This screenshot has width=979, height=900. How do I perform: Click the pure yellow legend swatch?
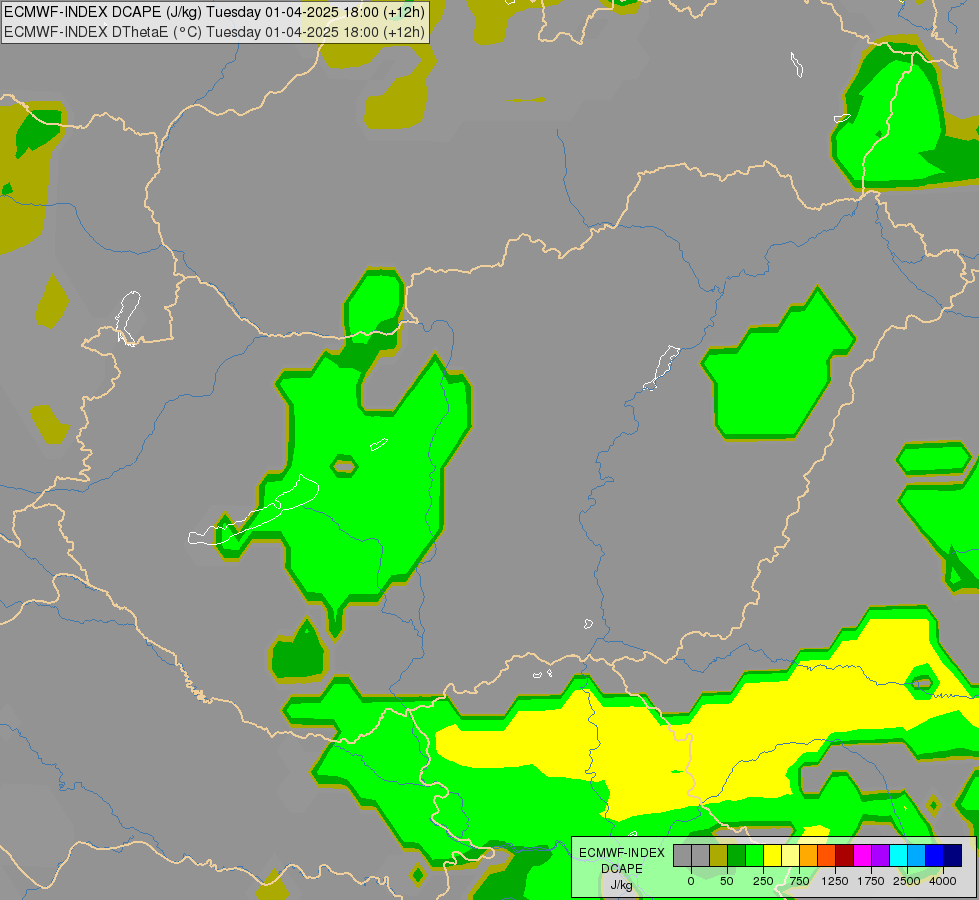tap(772, 856)
